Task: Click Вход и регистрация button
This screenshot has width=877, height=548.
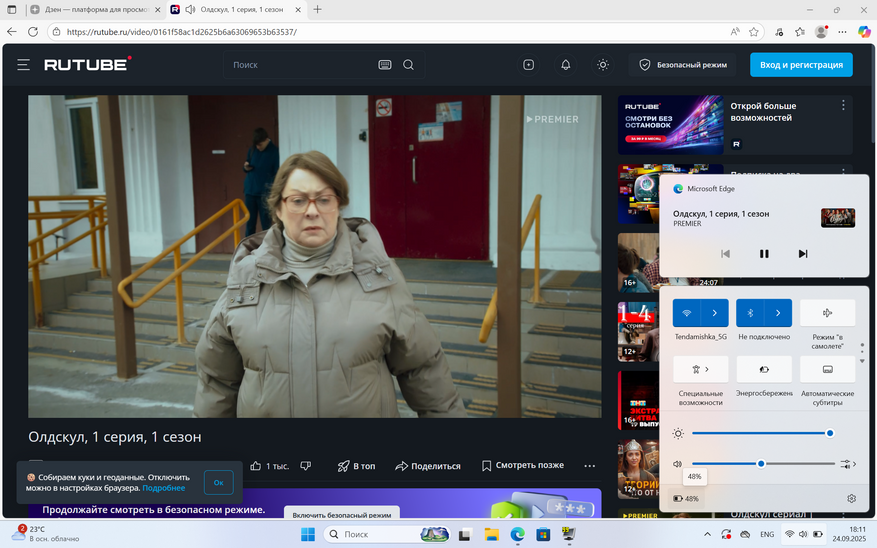Action: click(801, 65)
